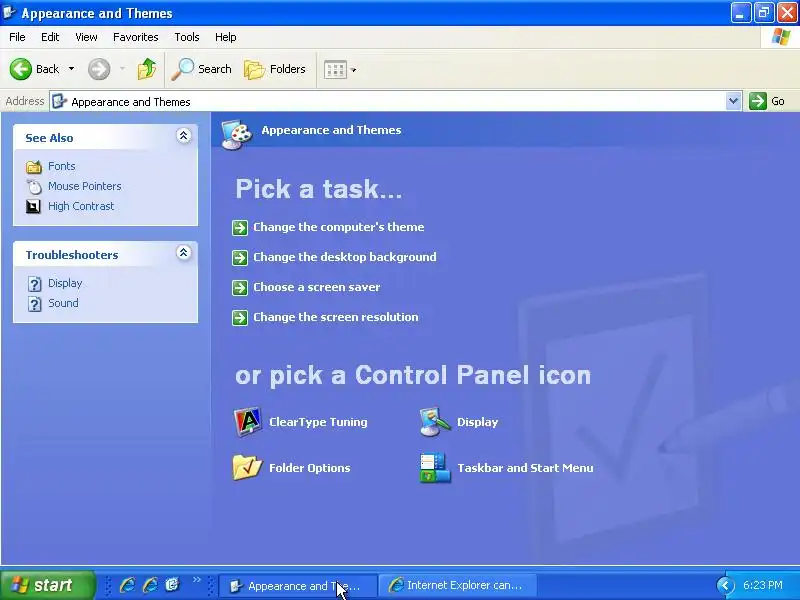Open the Back history dropdown arrow

tap(71, 69)
